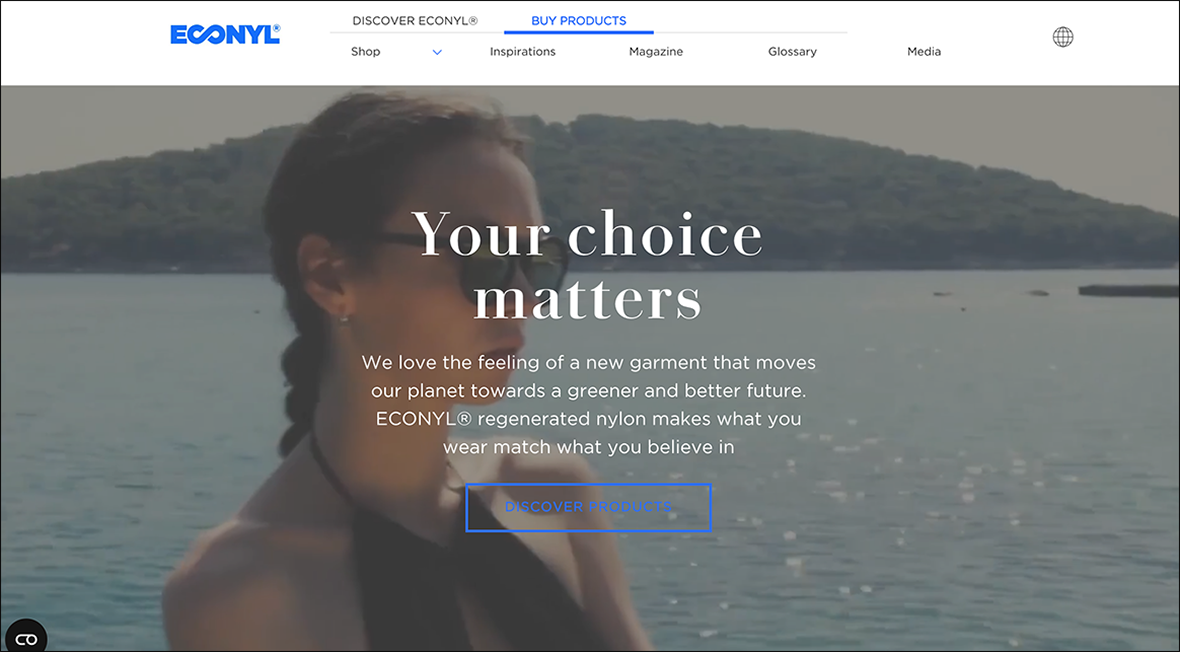The image size is (1180, 652).
Task: Expand the Shop chevron arrow
Action: [437, 52]
